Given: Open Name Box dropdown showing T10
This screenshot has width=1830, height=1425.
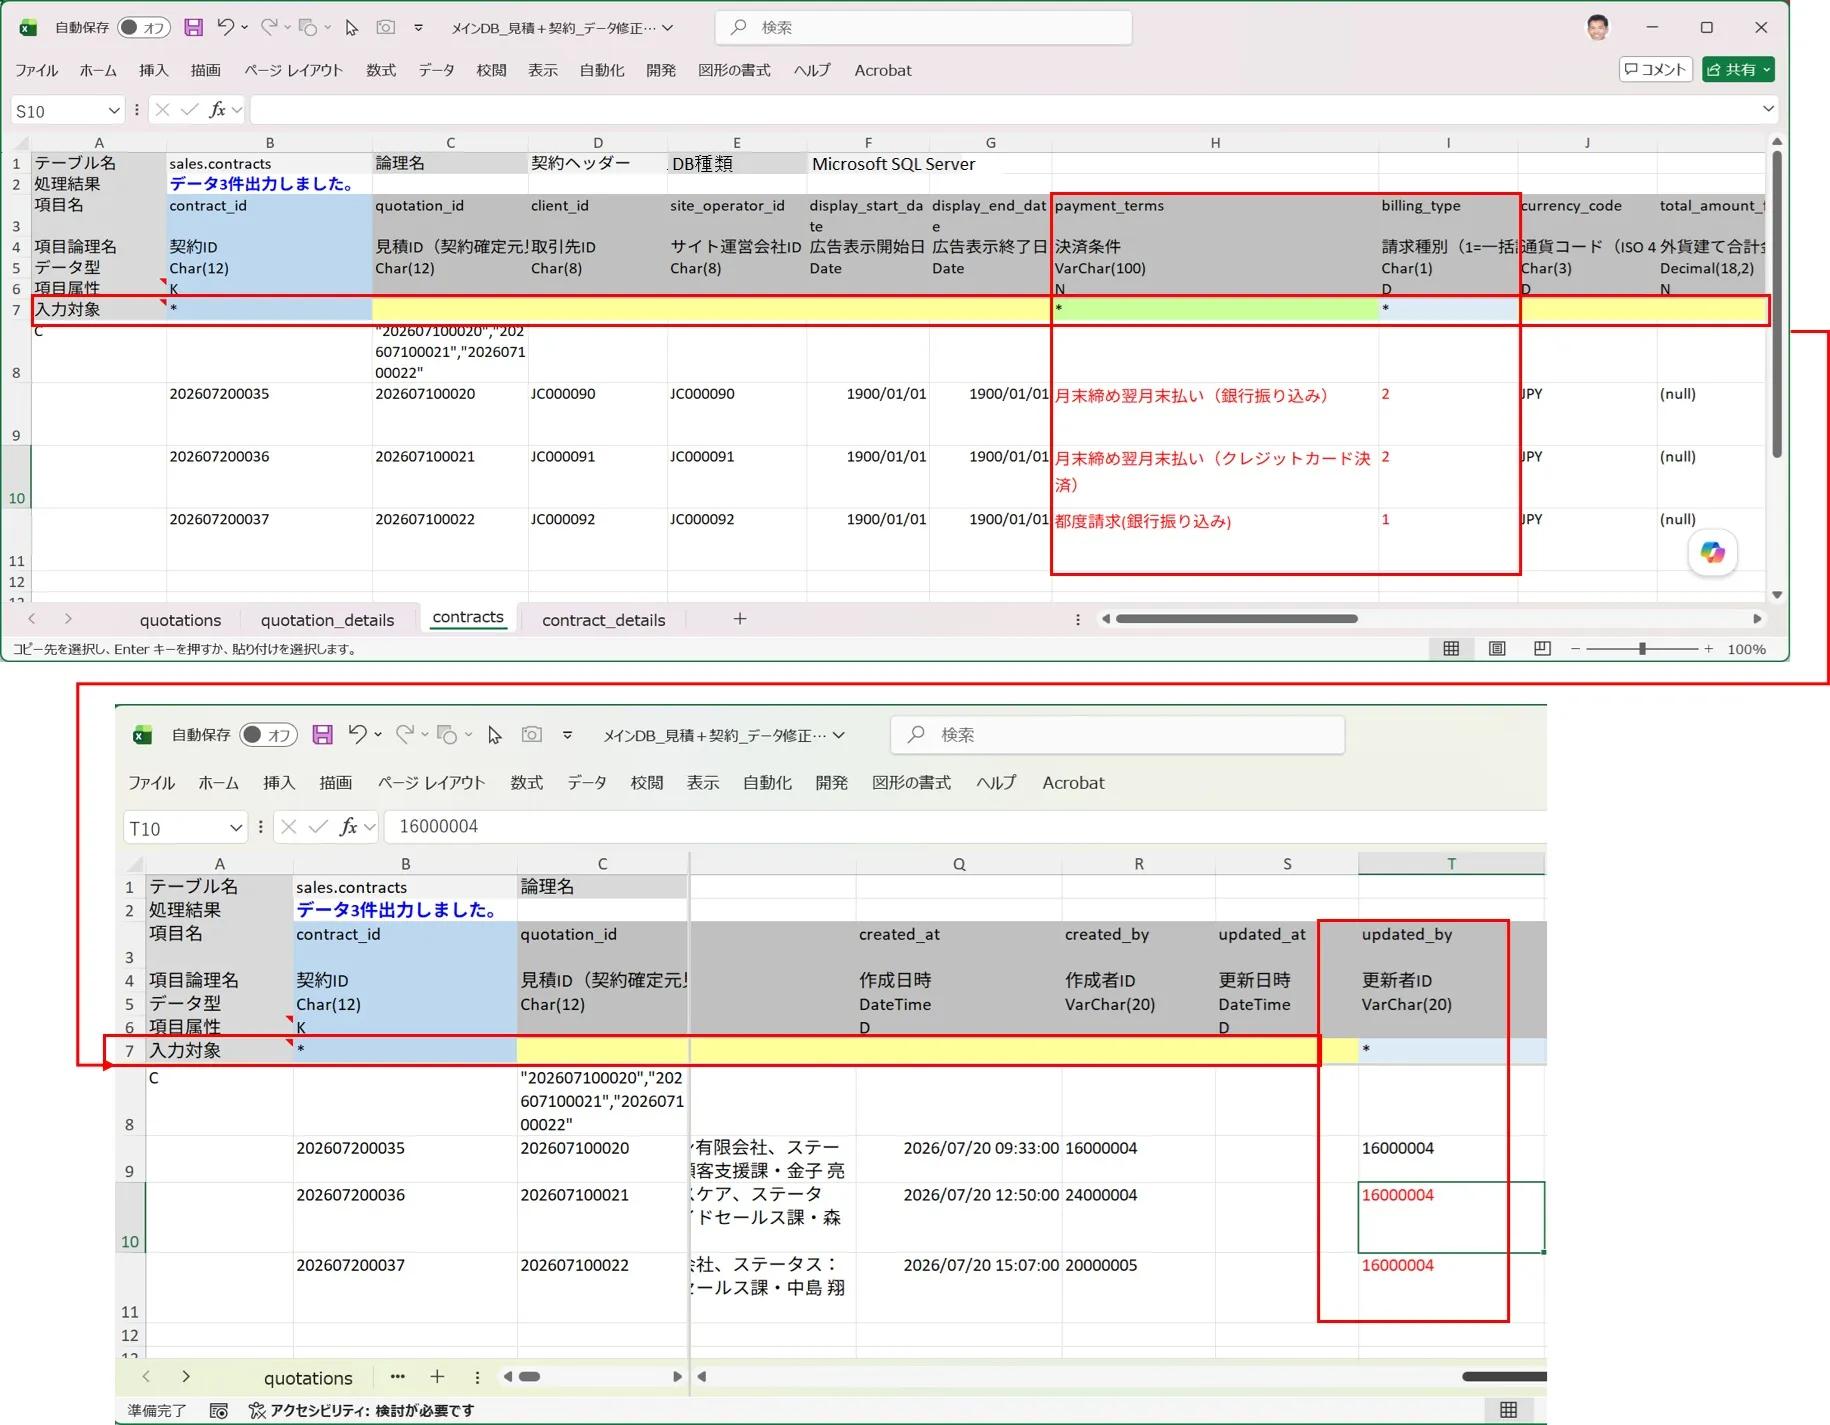Looking at the screenshot, I should (x=235, y=827).
